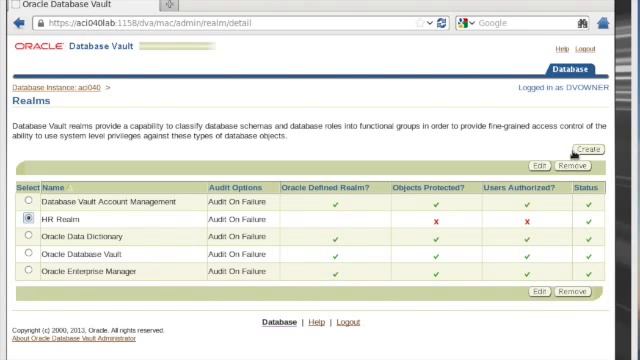Click Oracle Enterprise Manager name text
This screenshot has height=360, width=640.
click(x=89, y=271)
